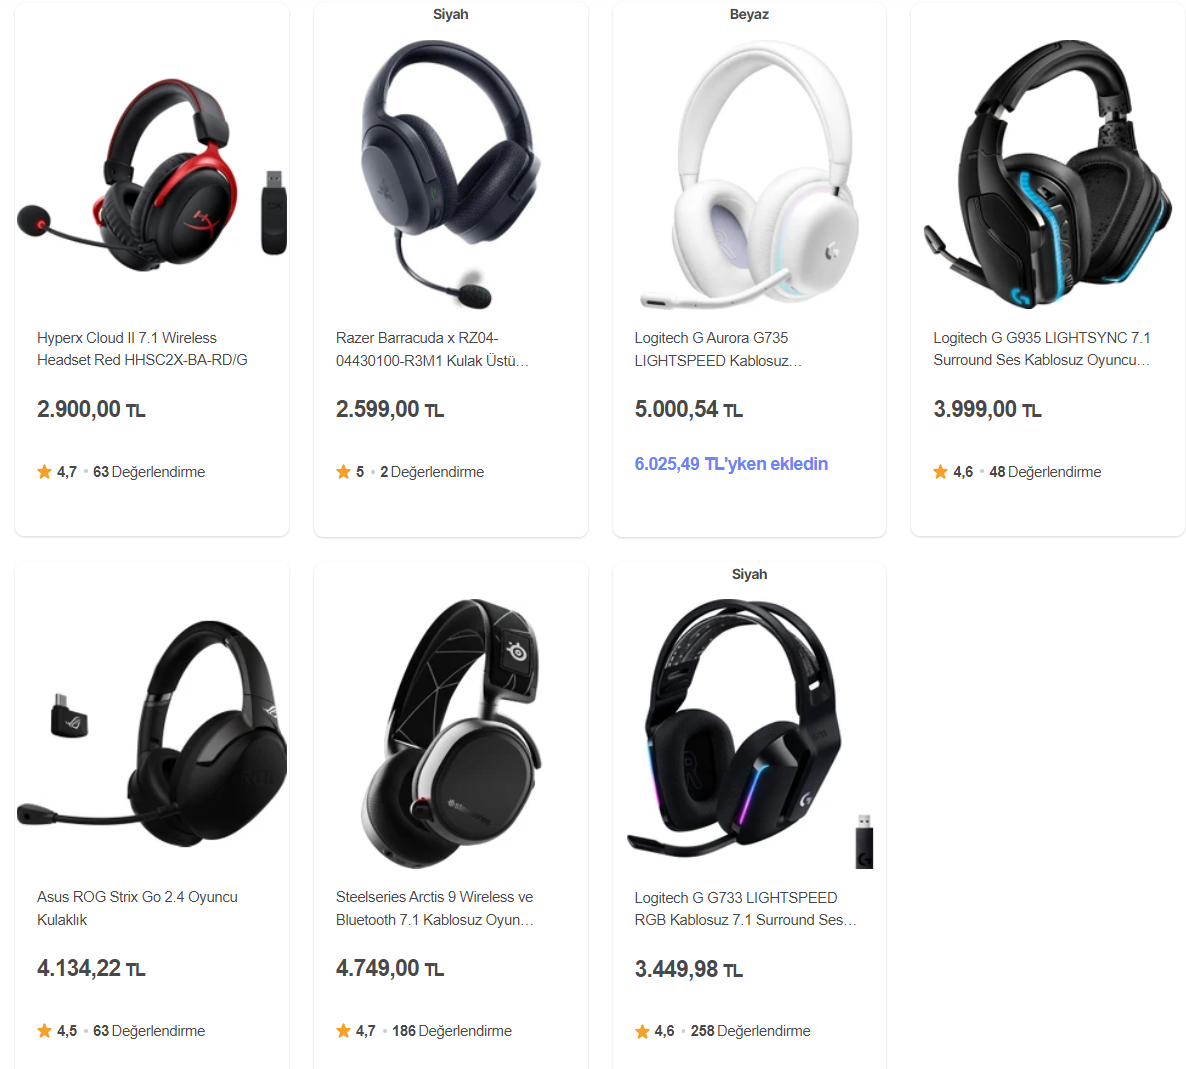Open Steelseries Arctis 9 Wireless title link
This screenshot has height=1069, width=1186.
coord(435,908)
